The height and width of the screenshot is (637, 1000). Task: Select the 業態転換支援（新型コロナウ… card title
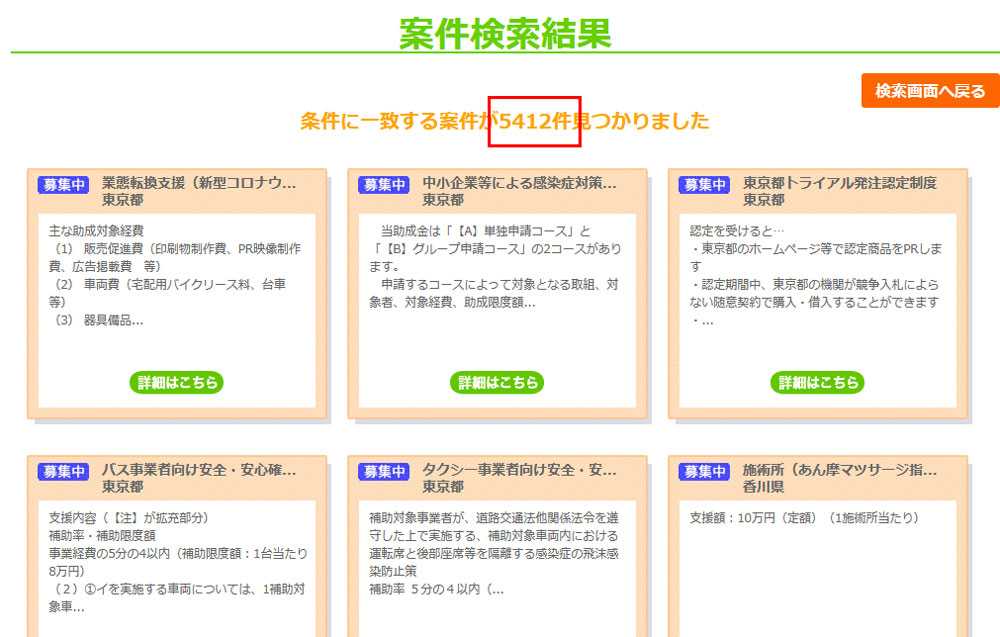click(x=199, y=183)
